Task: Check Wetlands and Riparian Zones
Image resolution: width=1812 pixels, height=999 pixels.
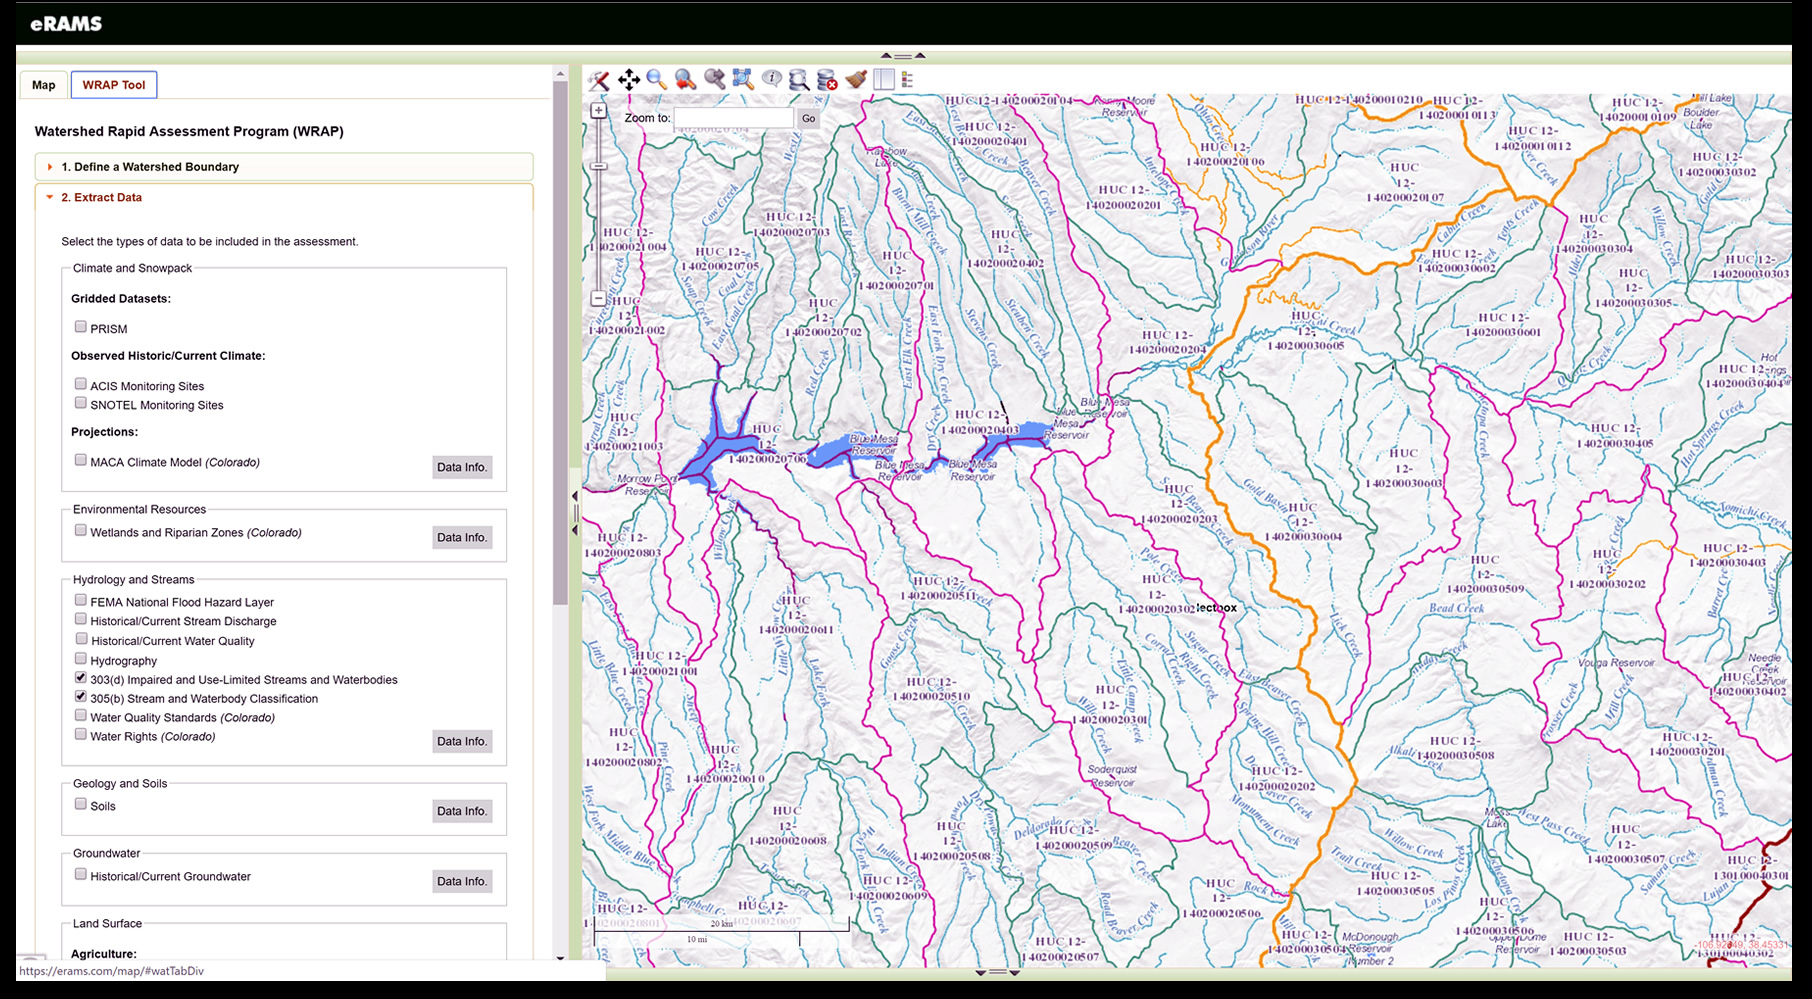Action: (x=81, y=530)
